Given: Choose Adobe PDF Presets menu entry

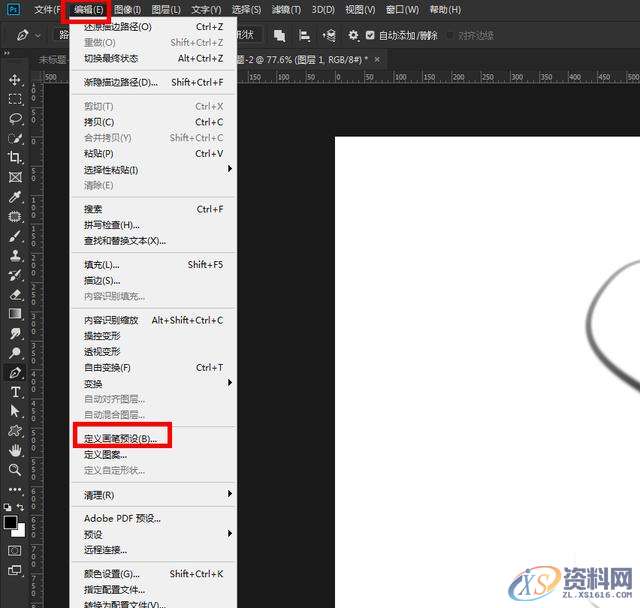Looking at the screenshot, I should tap(153, 518).
